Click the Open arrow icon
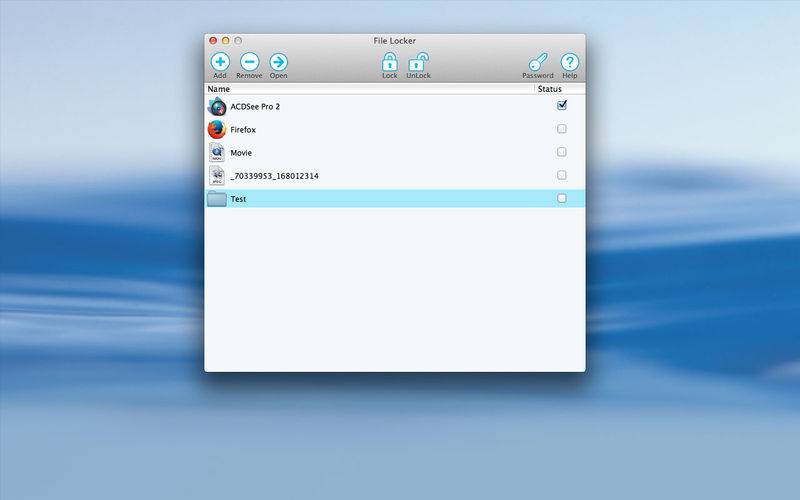The width and height of the screenshot is (800, 500). pyautogui.click(x=279, y=62)
